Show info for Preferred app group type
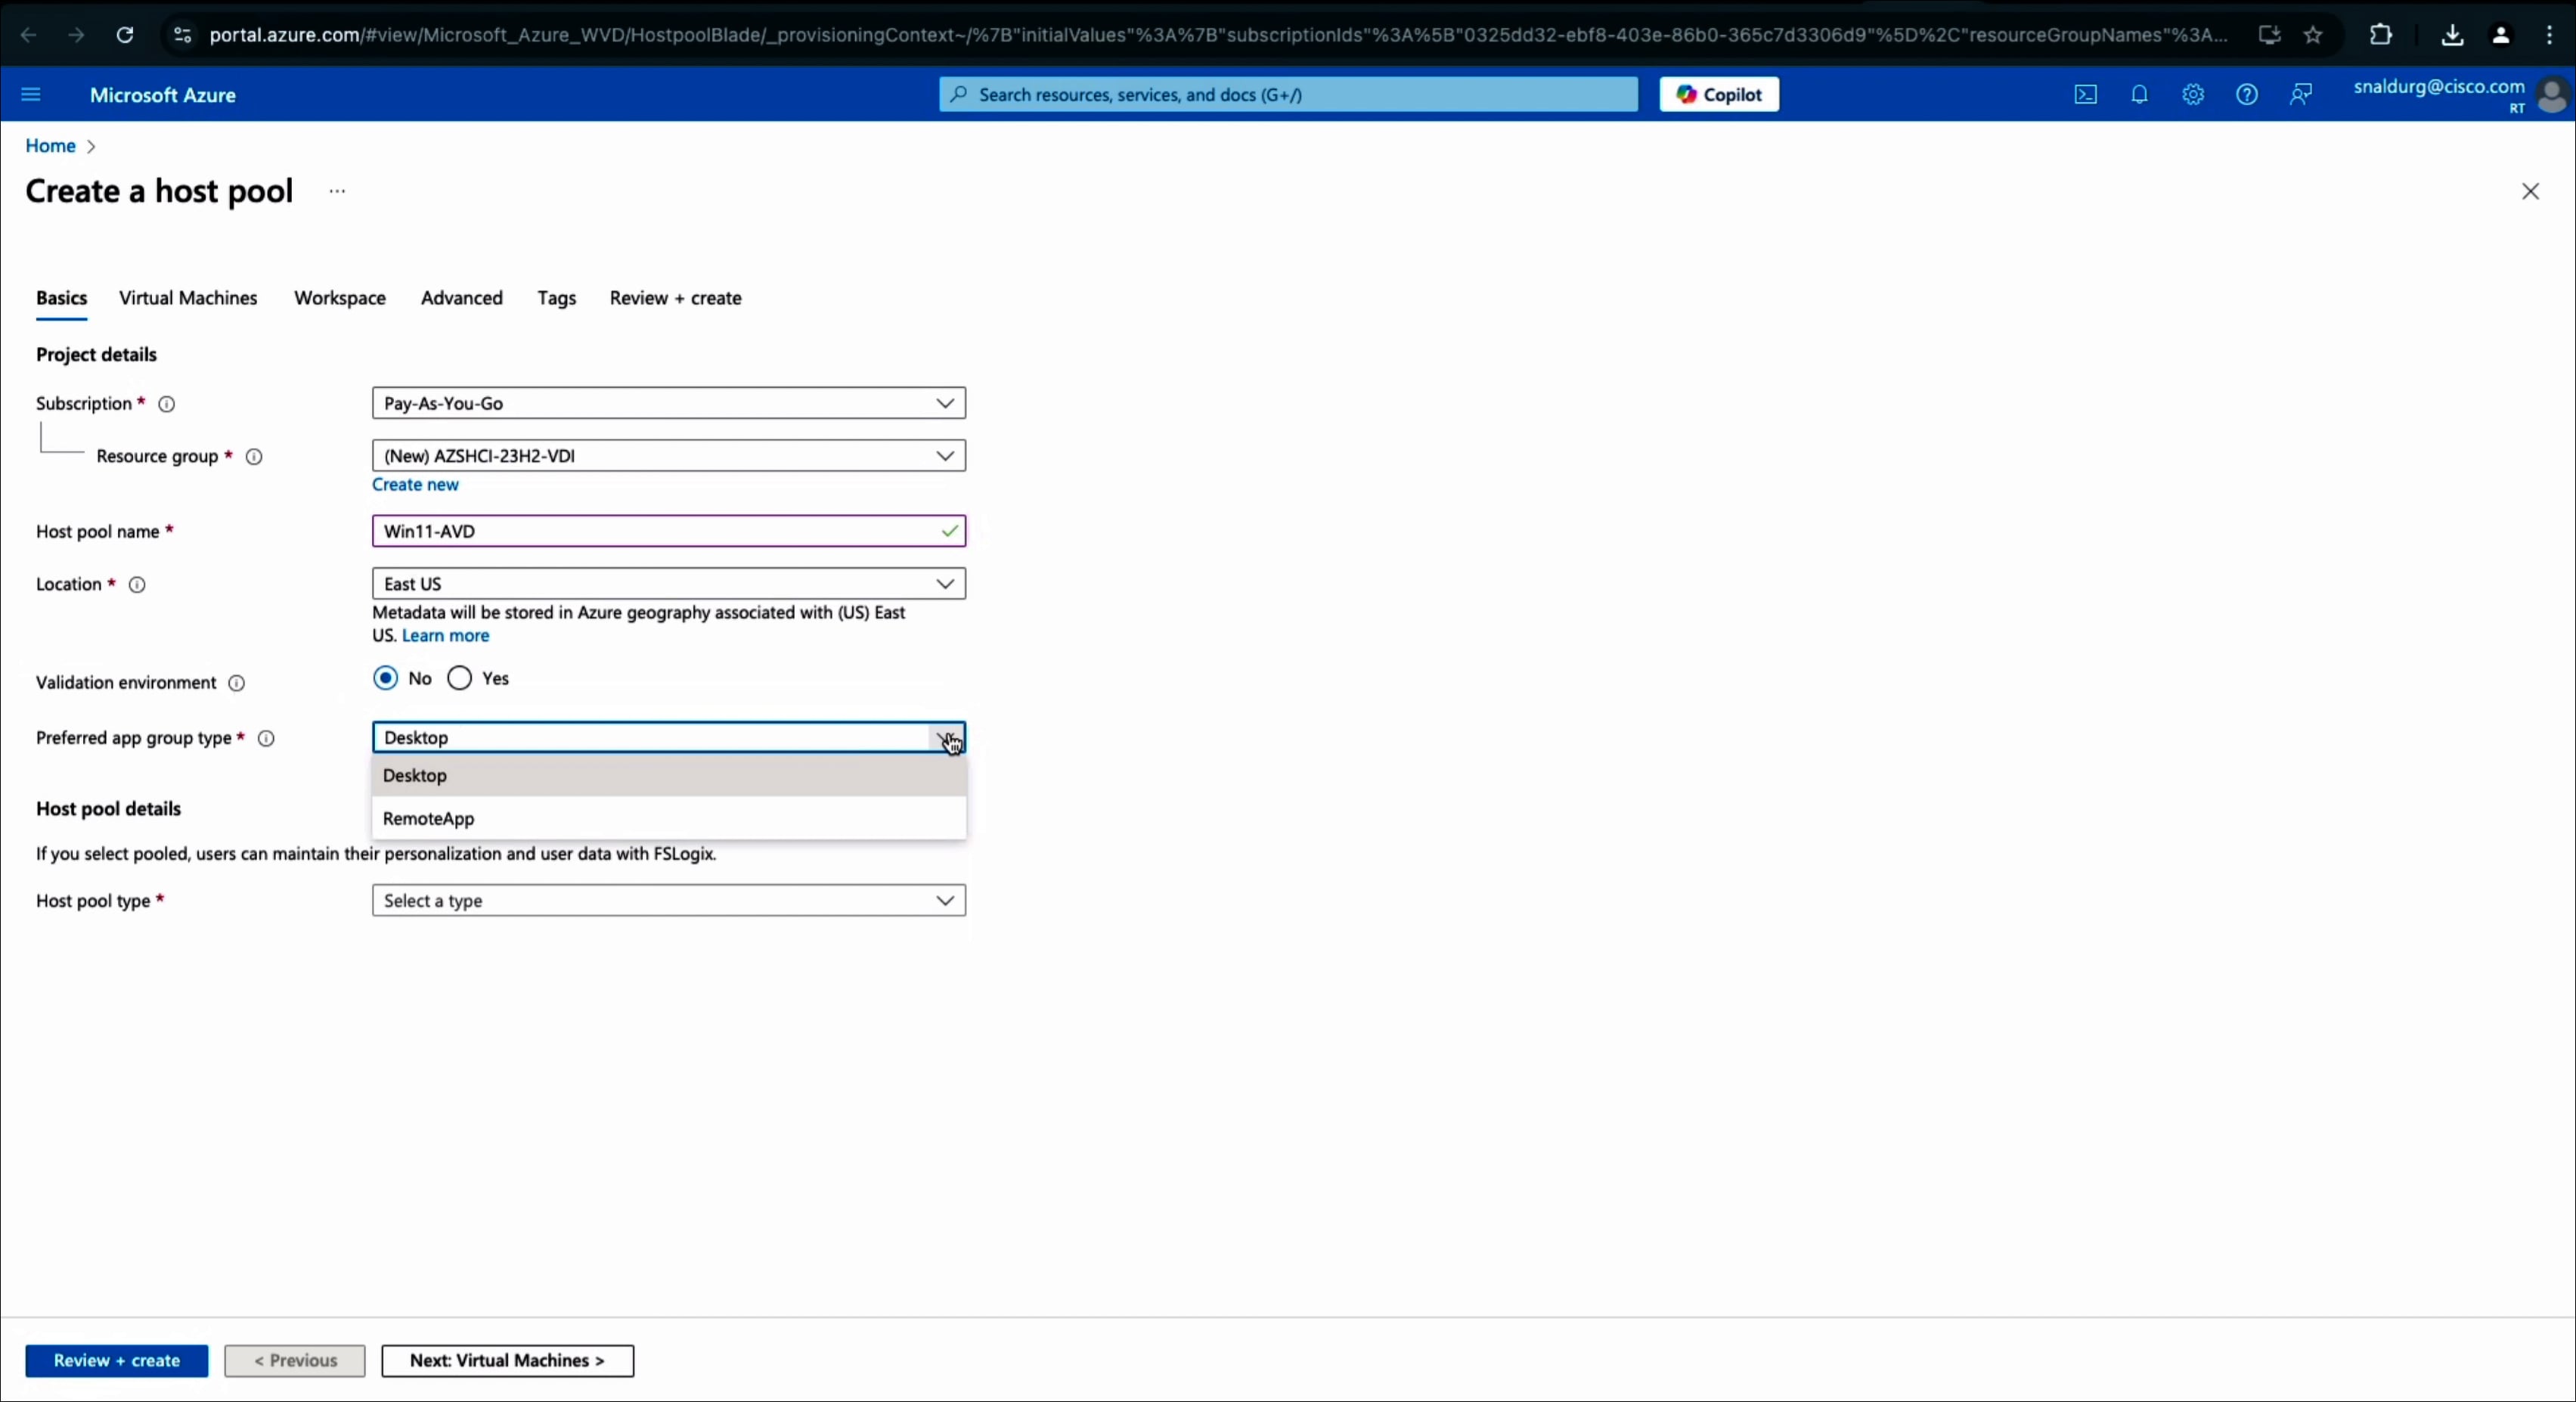This screenshot has width=2576, height=1402. (x=266, y=739)
